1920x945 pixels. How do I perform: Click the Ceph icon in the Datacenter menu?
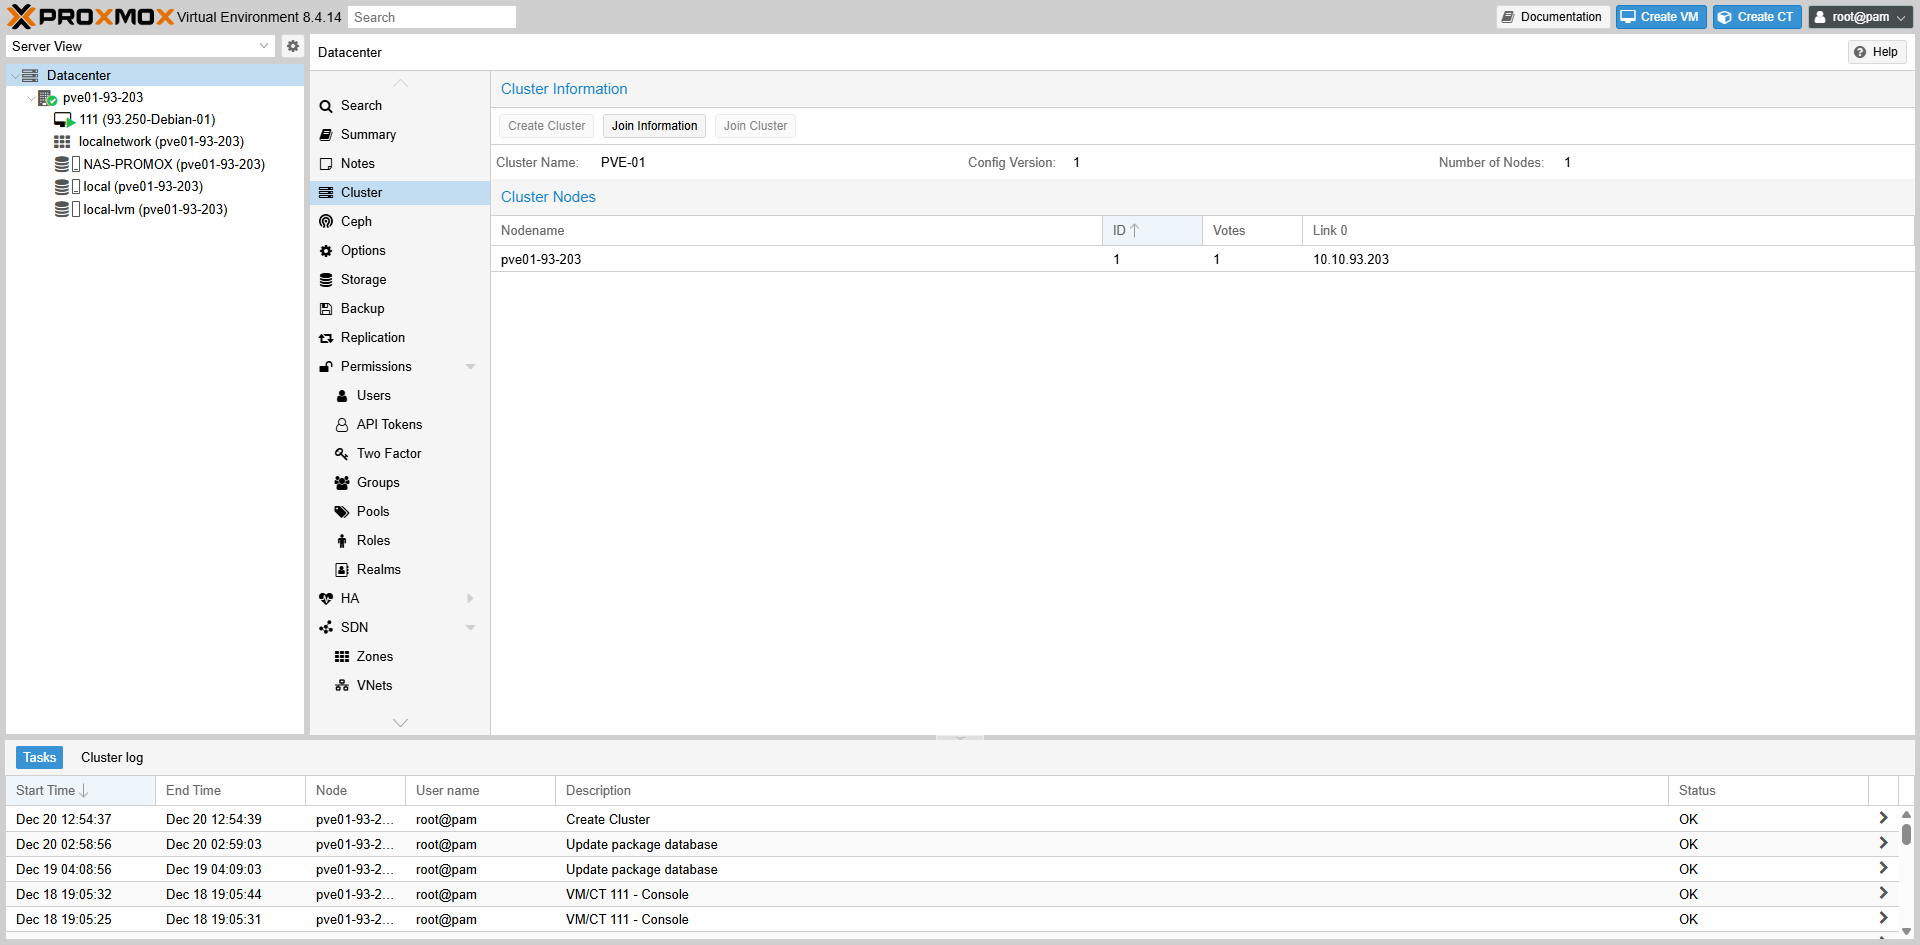click(x=326, y=222)
